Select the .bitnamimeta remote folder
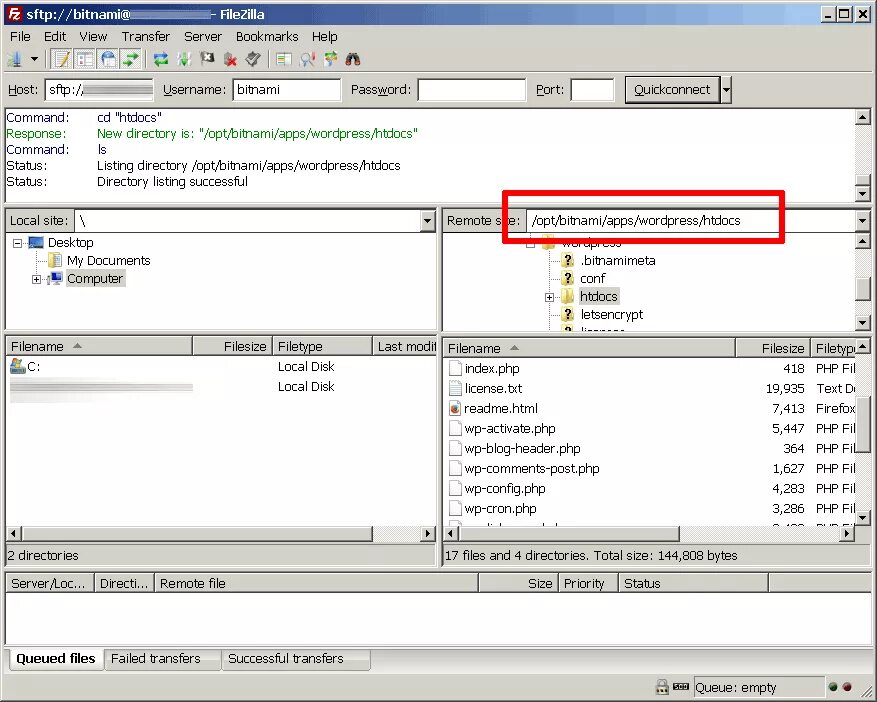 tap(617, 261)
